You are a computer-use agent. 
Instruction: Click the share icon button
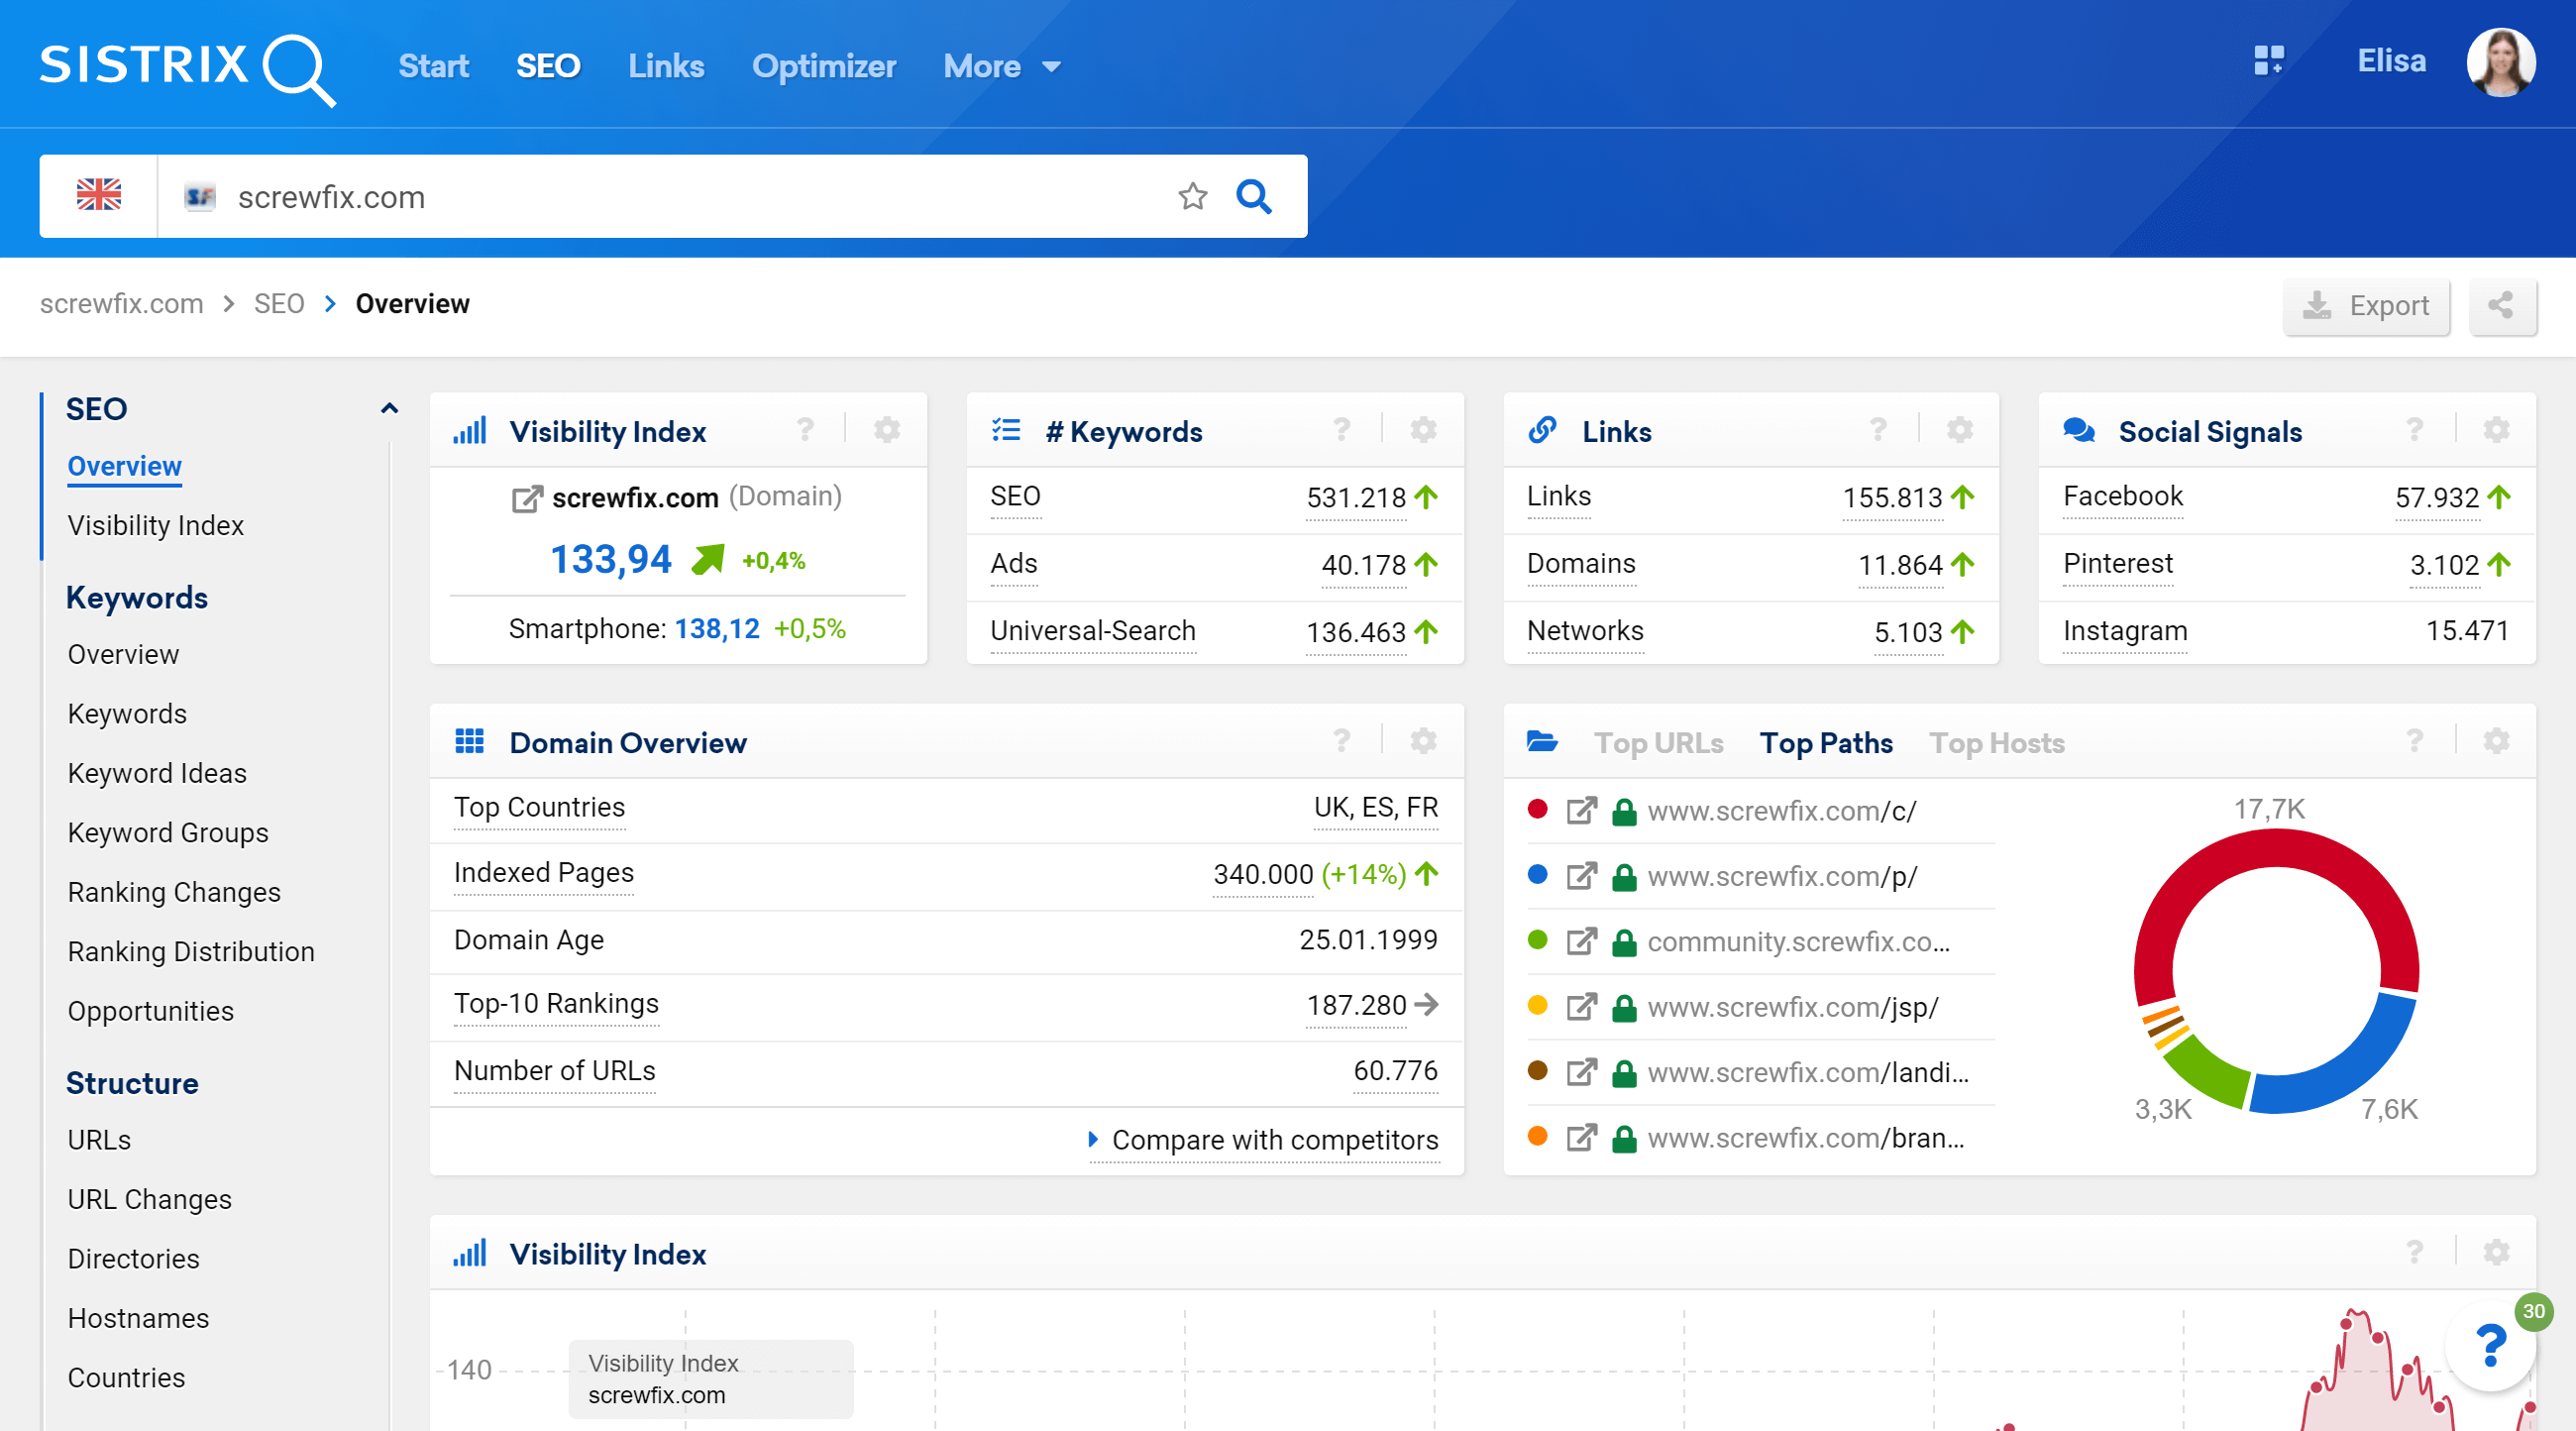coord(2501,306)
